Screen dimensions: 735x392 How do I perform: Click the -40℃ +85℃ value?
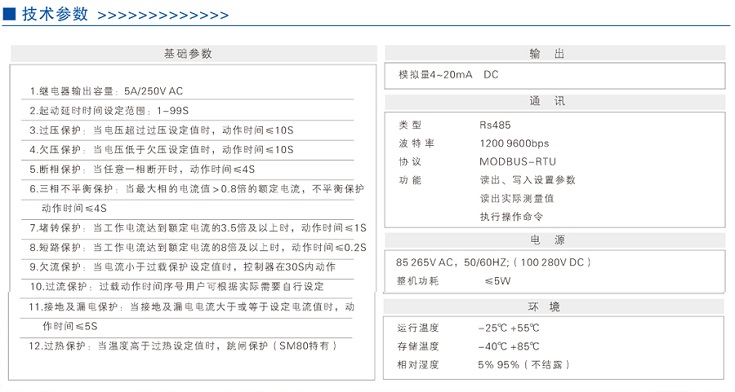509,347
